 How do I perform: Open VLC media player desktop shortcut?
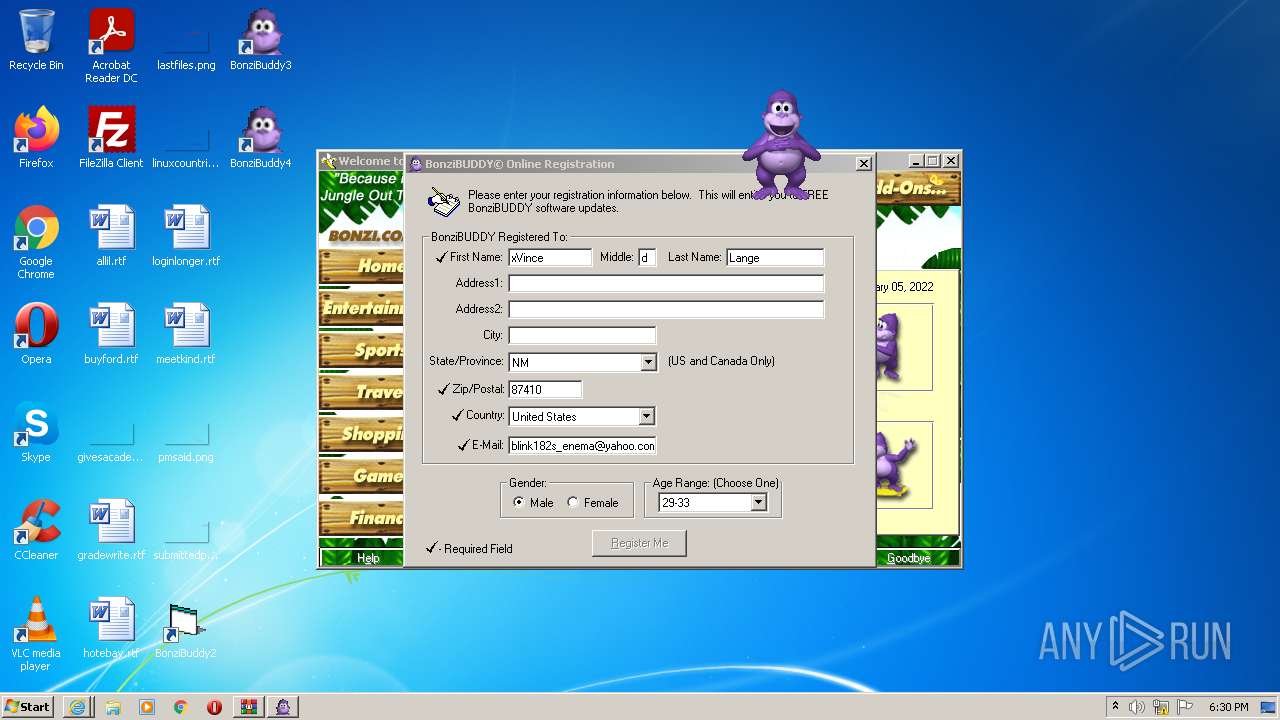pyautogui.click(x=36, y=634)
